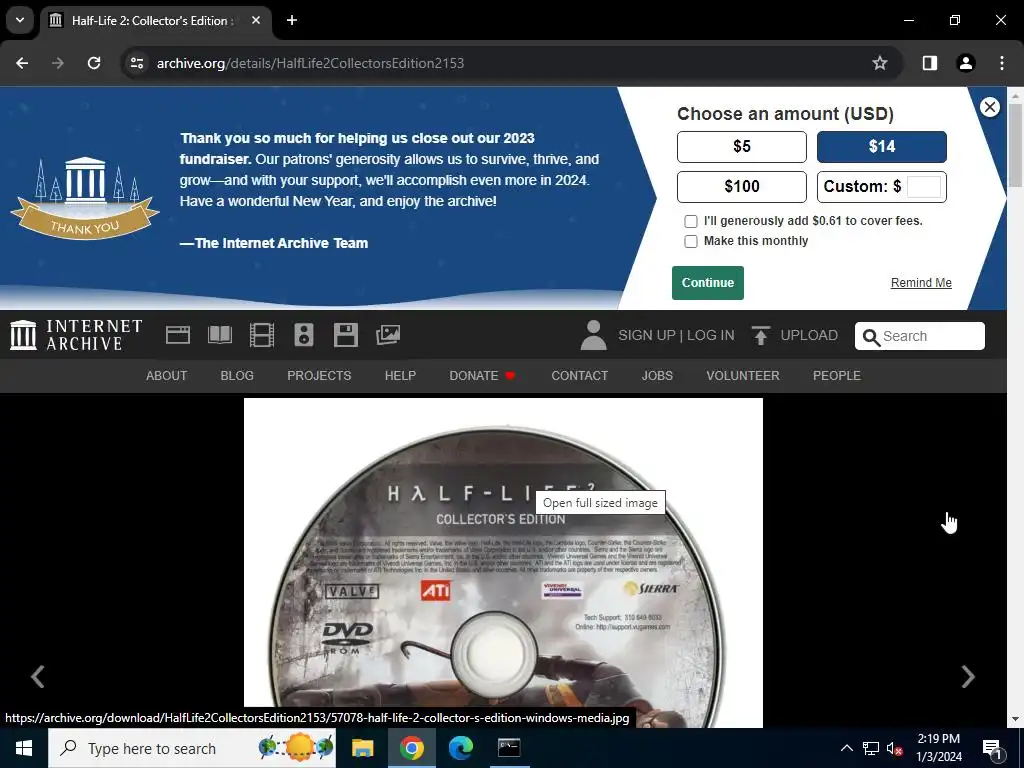
Task: Open the Images media icon
Action: click(x=388, y=335)
